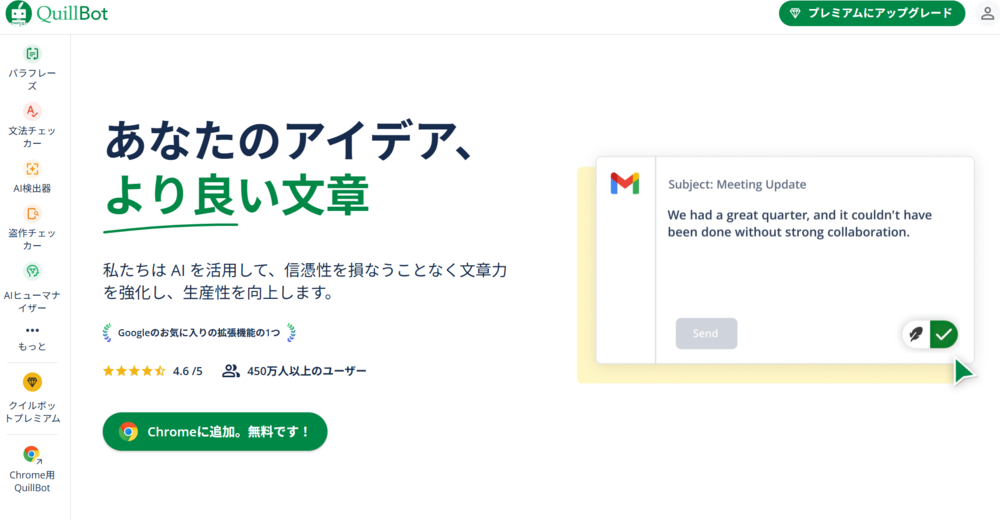Viewport: 1000px width, 520px height.
Task: Expand もっと three-dot menu
Action: coord(32,331)
